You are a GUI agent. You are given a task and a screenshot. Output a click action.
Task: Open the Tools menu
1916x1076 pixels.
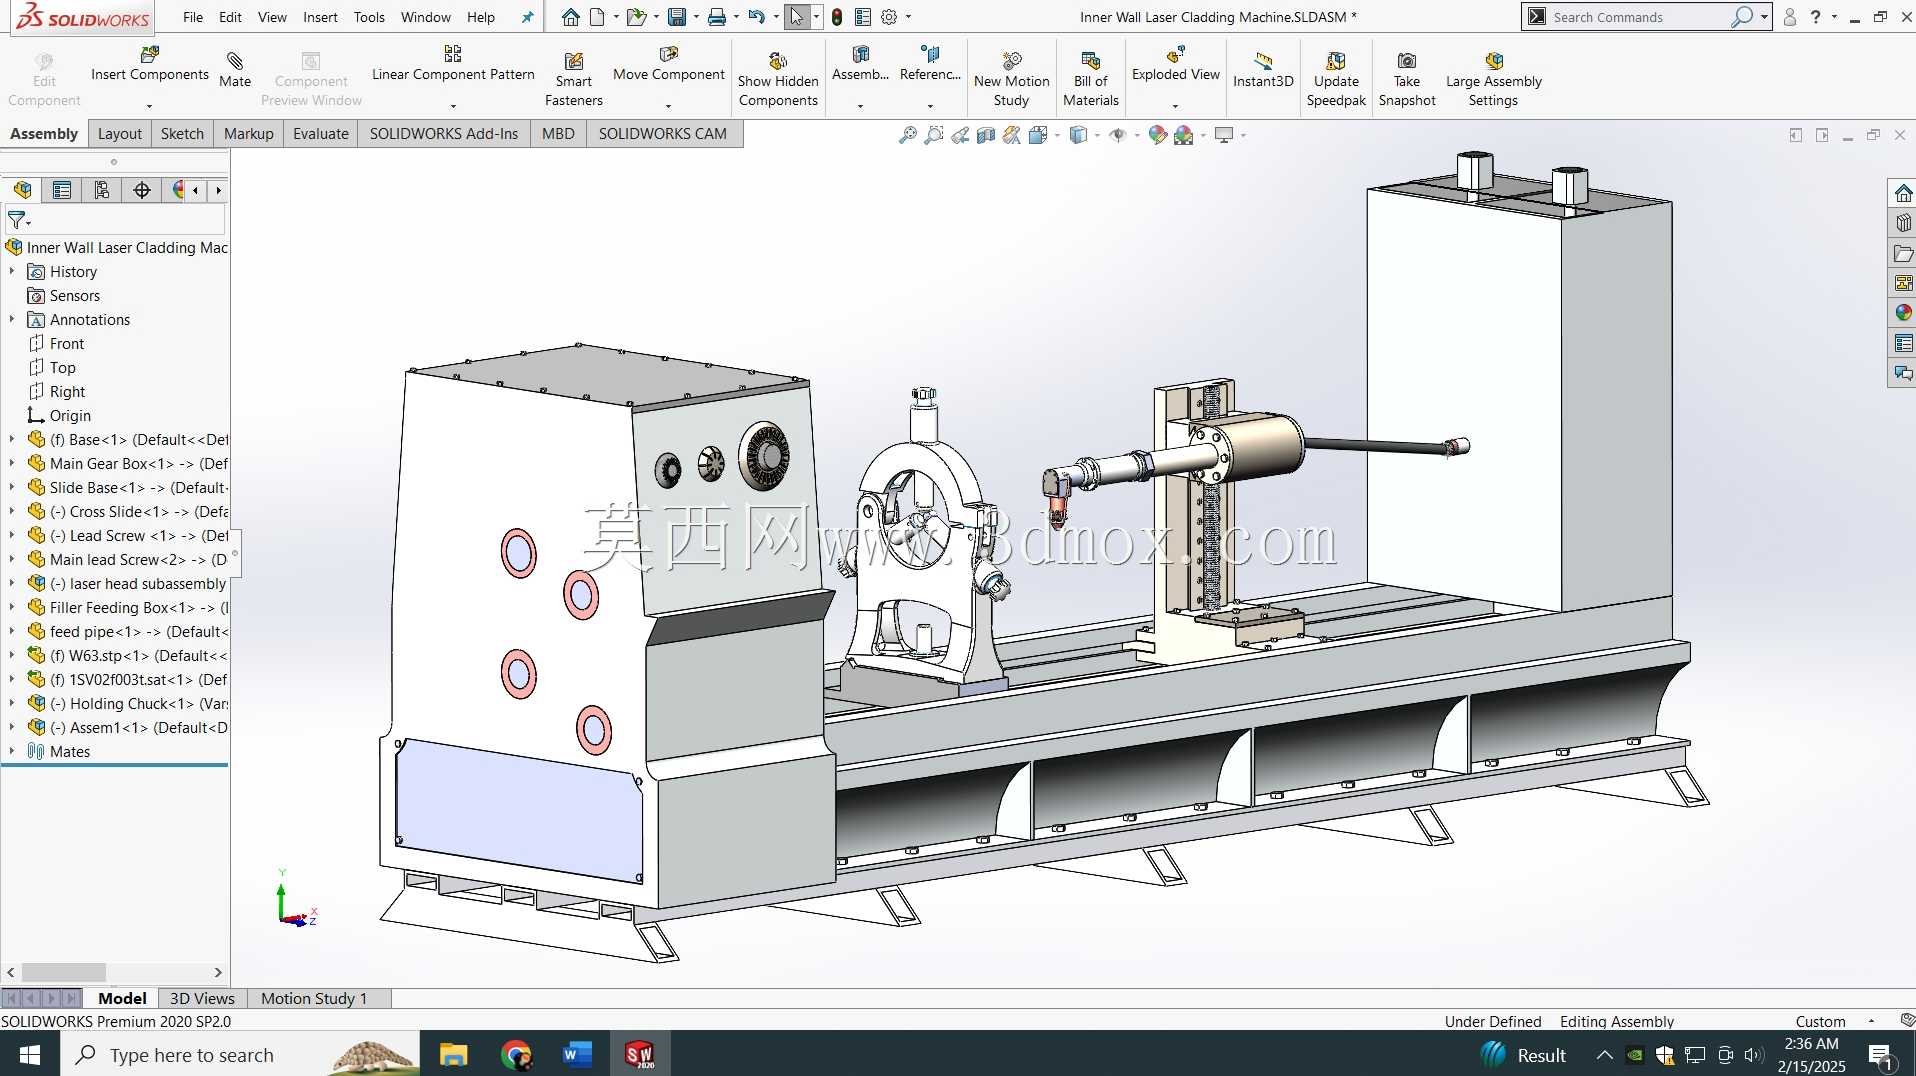(x=369, y=17)
